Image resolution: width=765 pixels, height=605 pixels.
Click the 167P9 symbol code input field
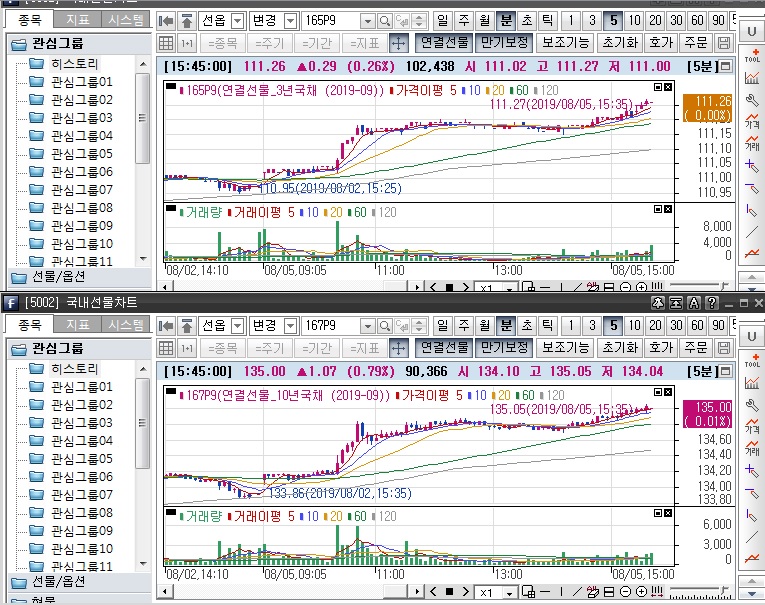tap(332, 326)
